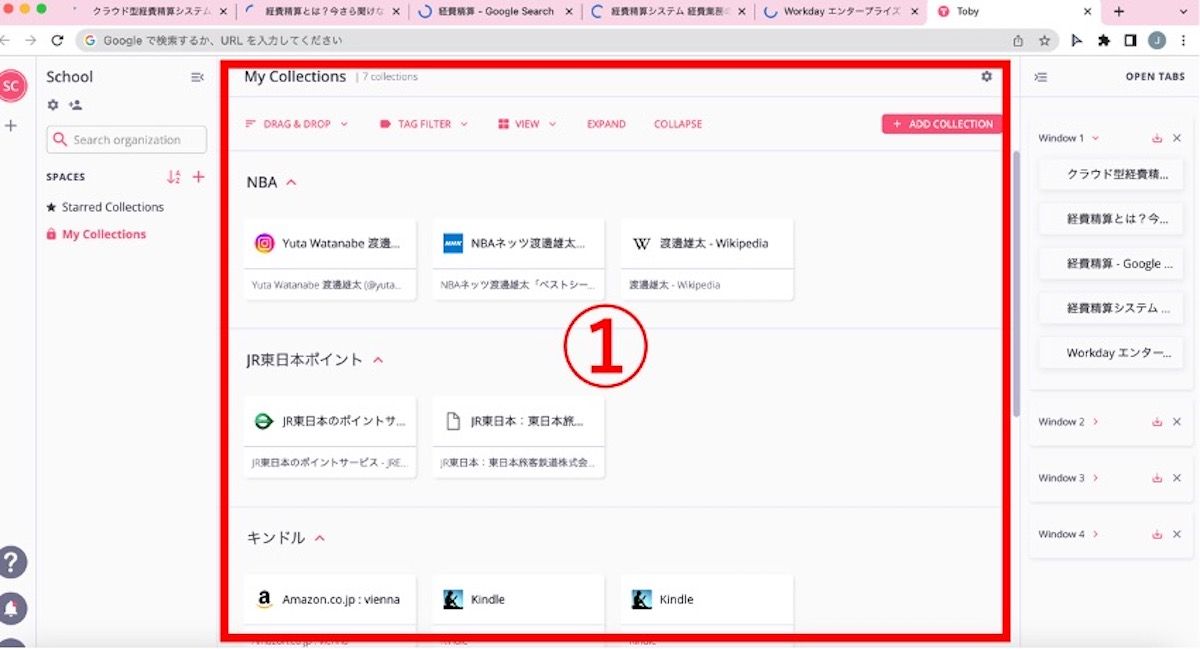Select クラウド型経費精 tab in Window 1 list
1200x649 pixels.
1111,174
